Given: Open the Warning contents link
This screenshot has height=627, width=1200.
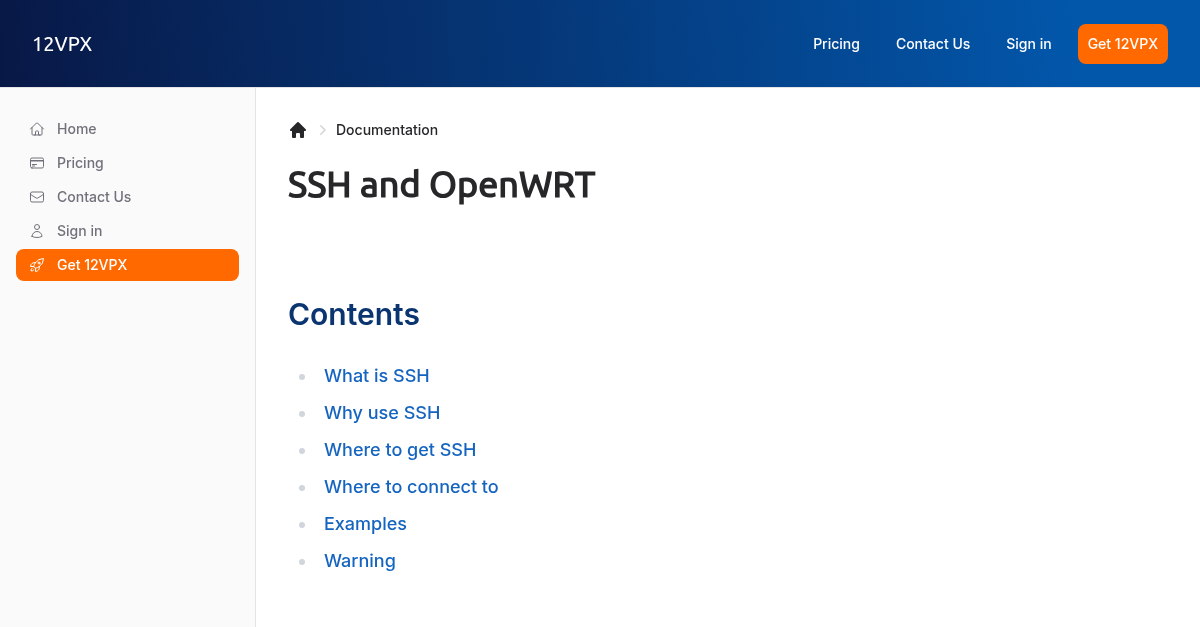Looking at the screenshot, I should coord(360,561).
